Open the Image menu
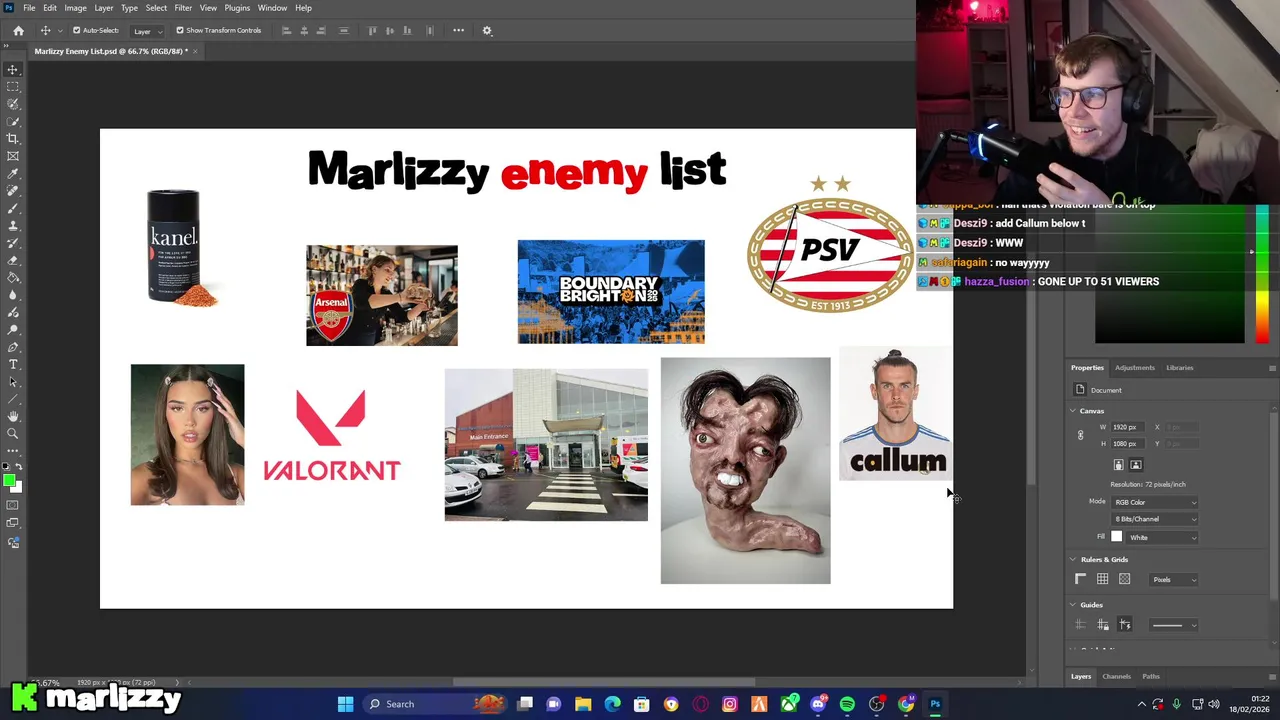 click(x=75, y=8)
